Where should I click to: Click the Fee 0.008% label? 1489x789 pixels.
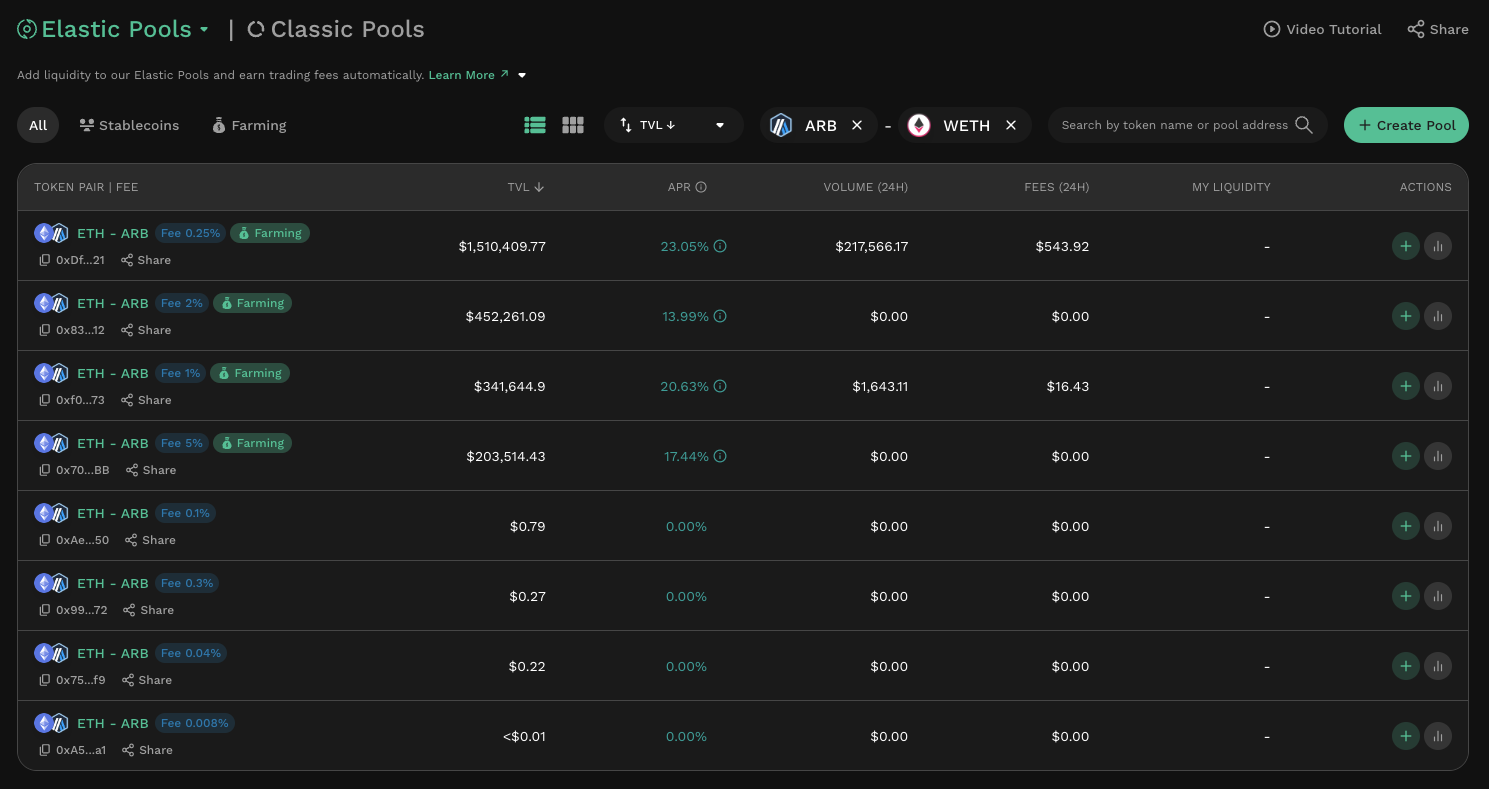pos(195,723)
